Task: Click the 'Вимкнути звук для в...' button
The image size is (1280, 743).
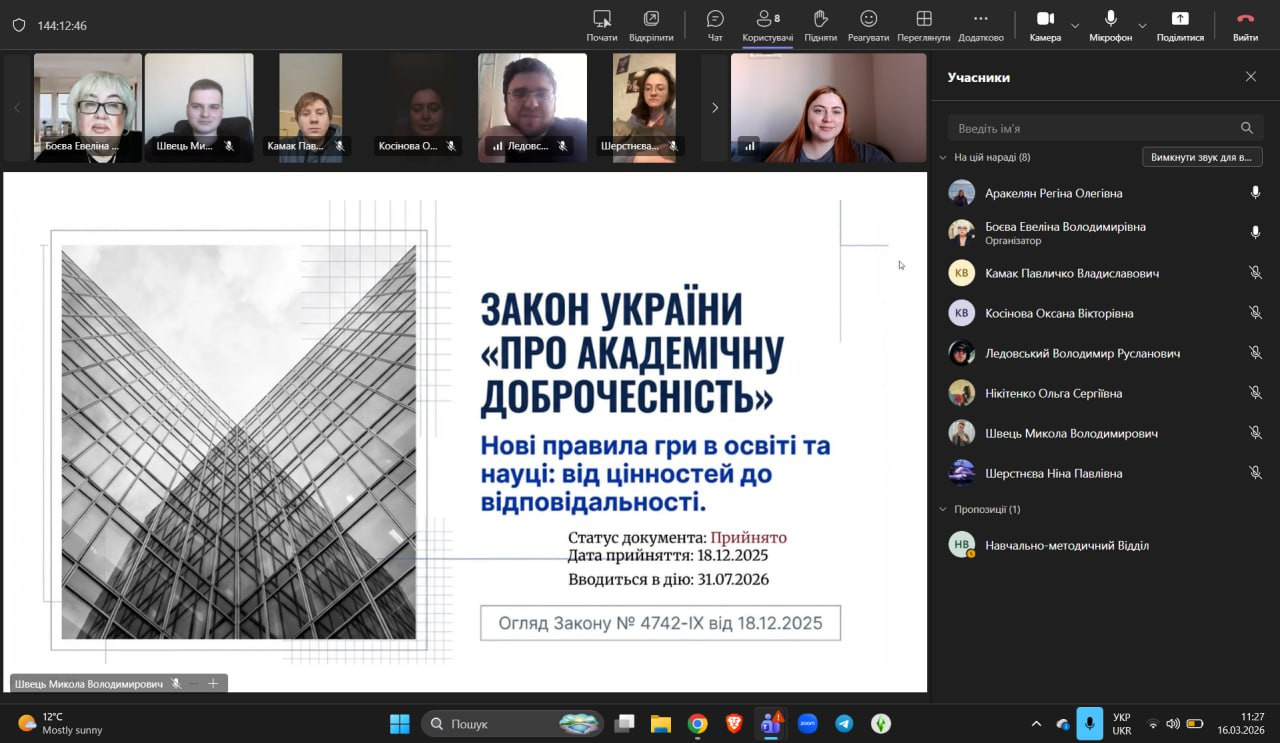Action: pyautogui.click(x=1202, y=157)
